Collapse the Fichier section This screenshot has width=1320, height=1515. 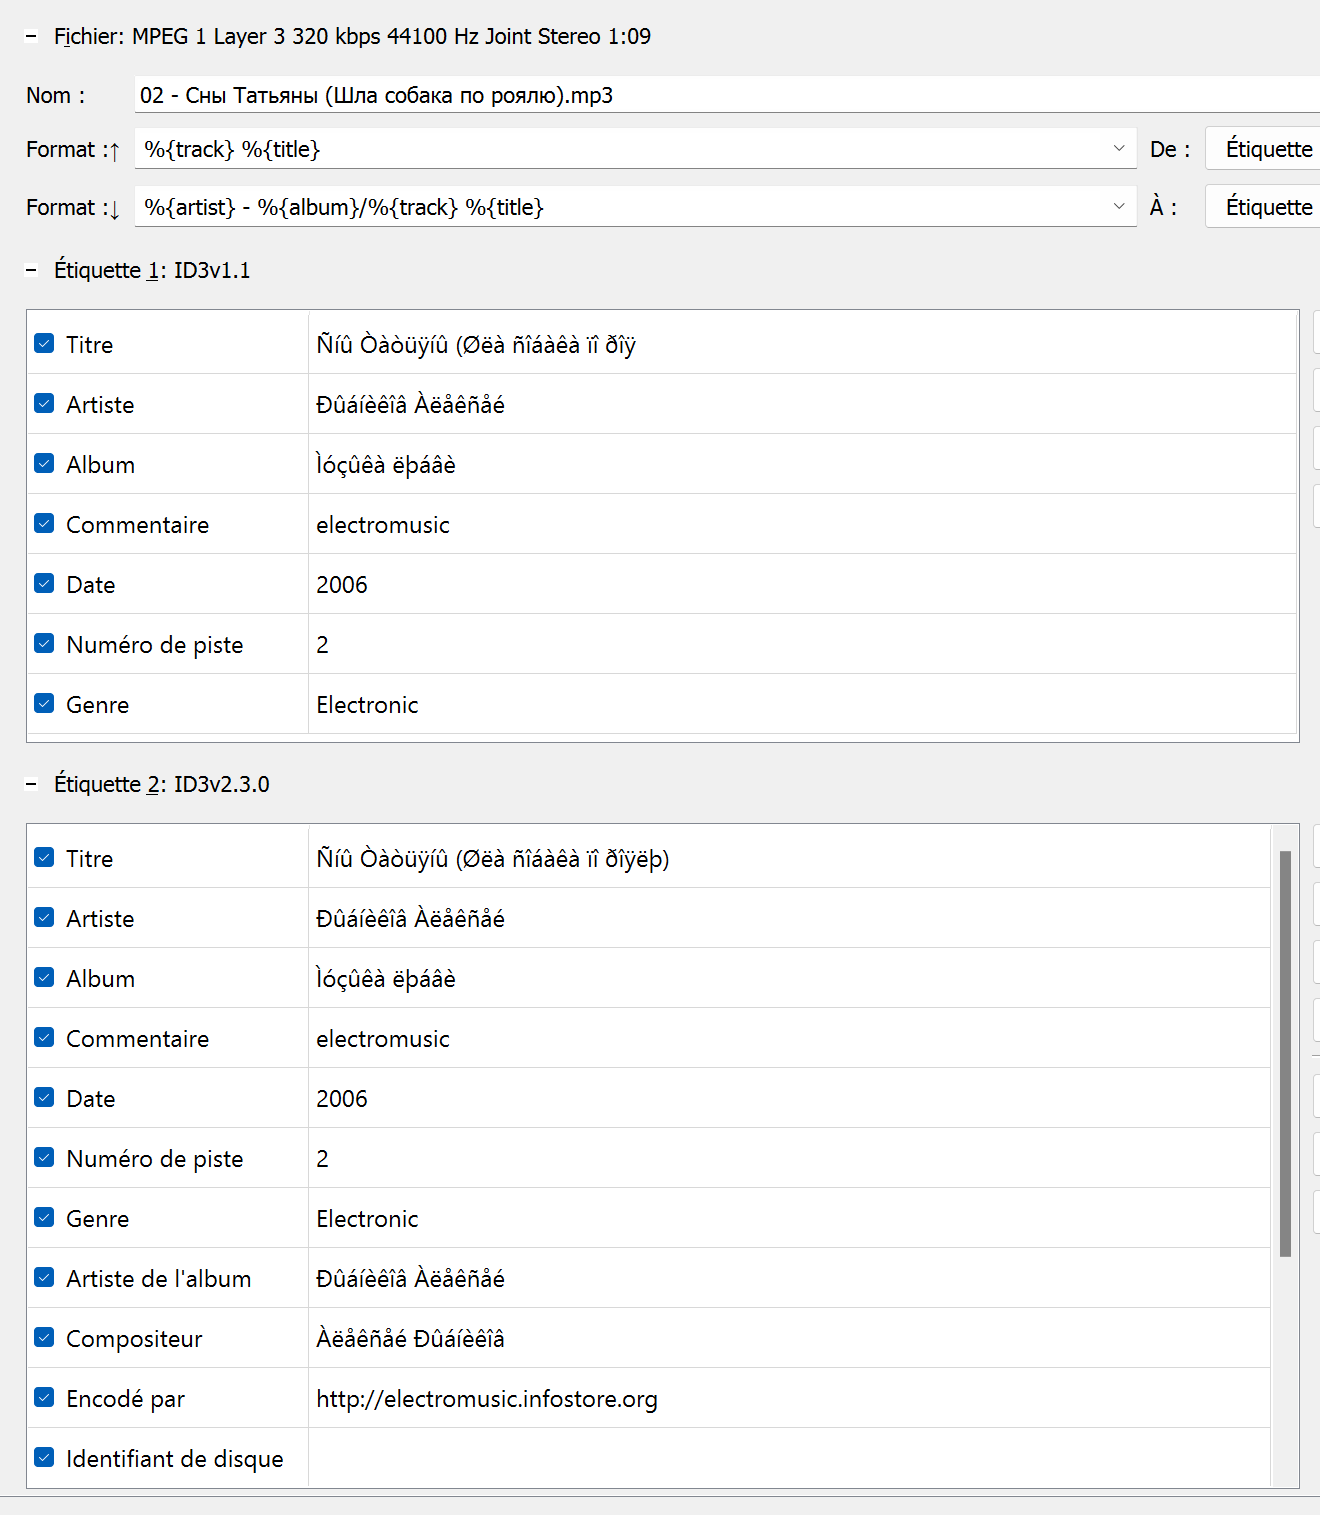coord(31,37)
